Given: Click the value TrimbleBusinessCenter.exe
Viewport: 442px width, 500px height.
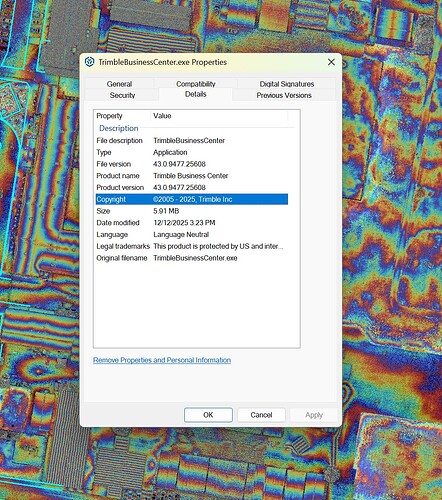Looking at the screenshot, I should coord(195,258).
